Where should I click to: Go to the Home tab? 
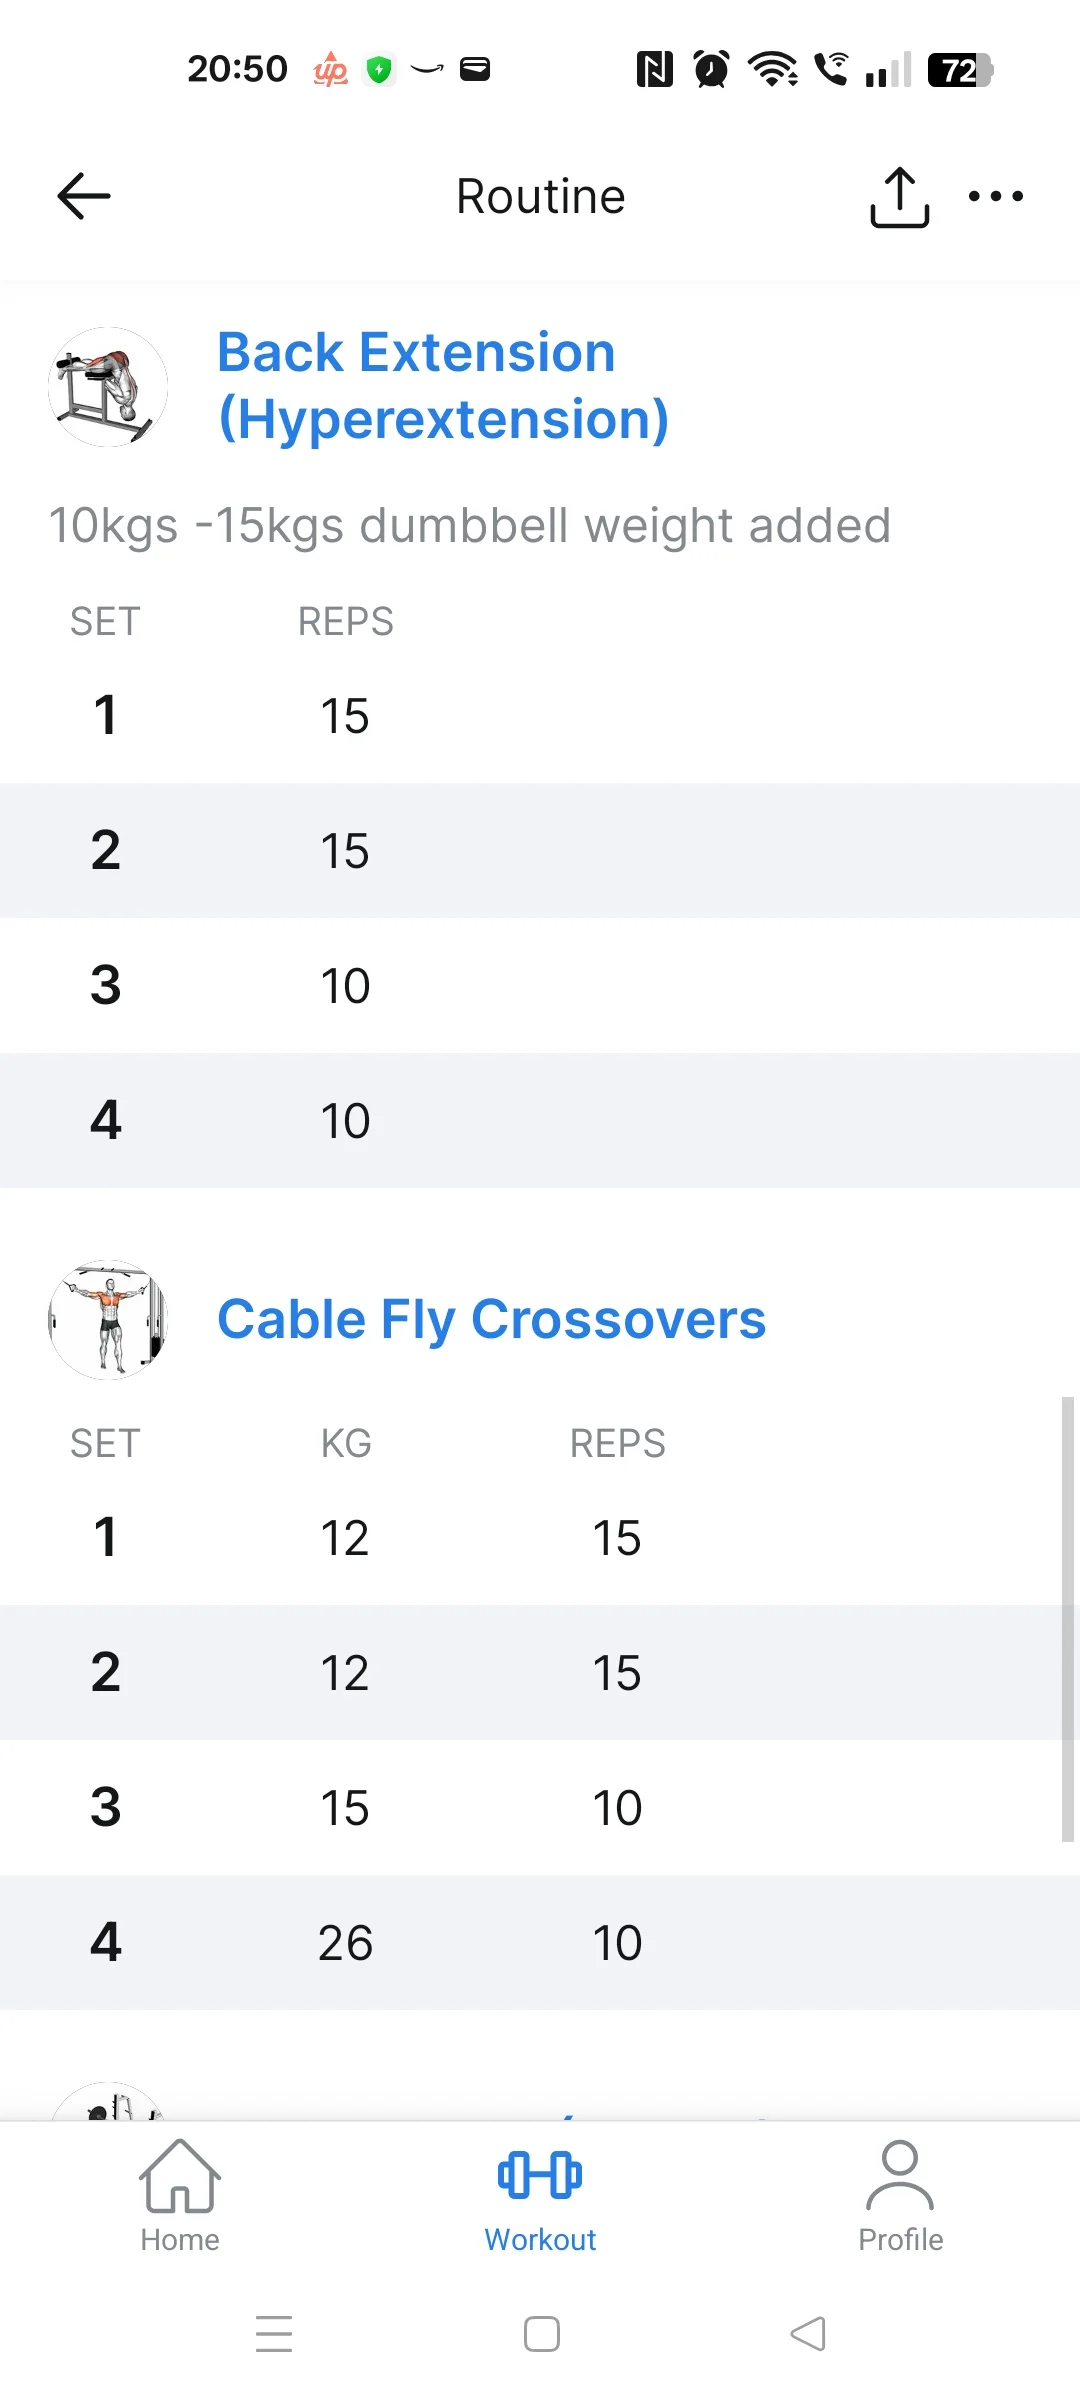pyautogui.click(x=180, y=2196)
